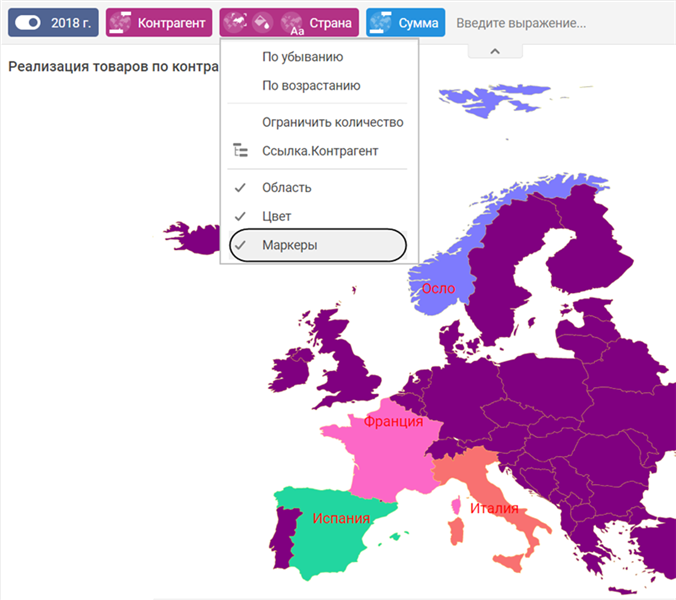Click the Сумма measure button

point(418,22)
